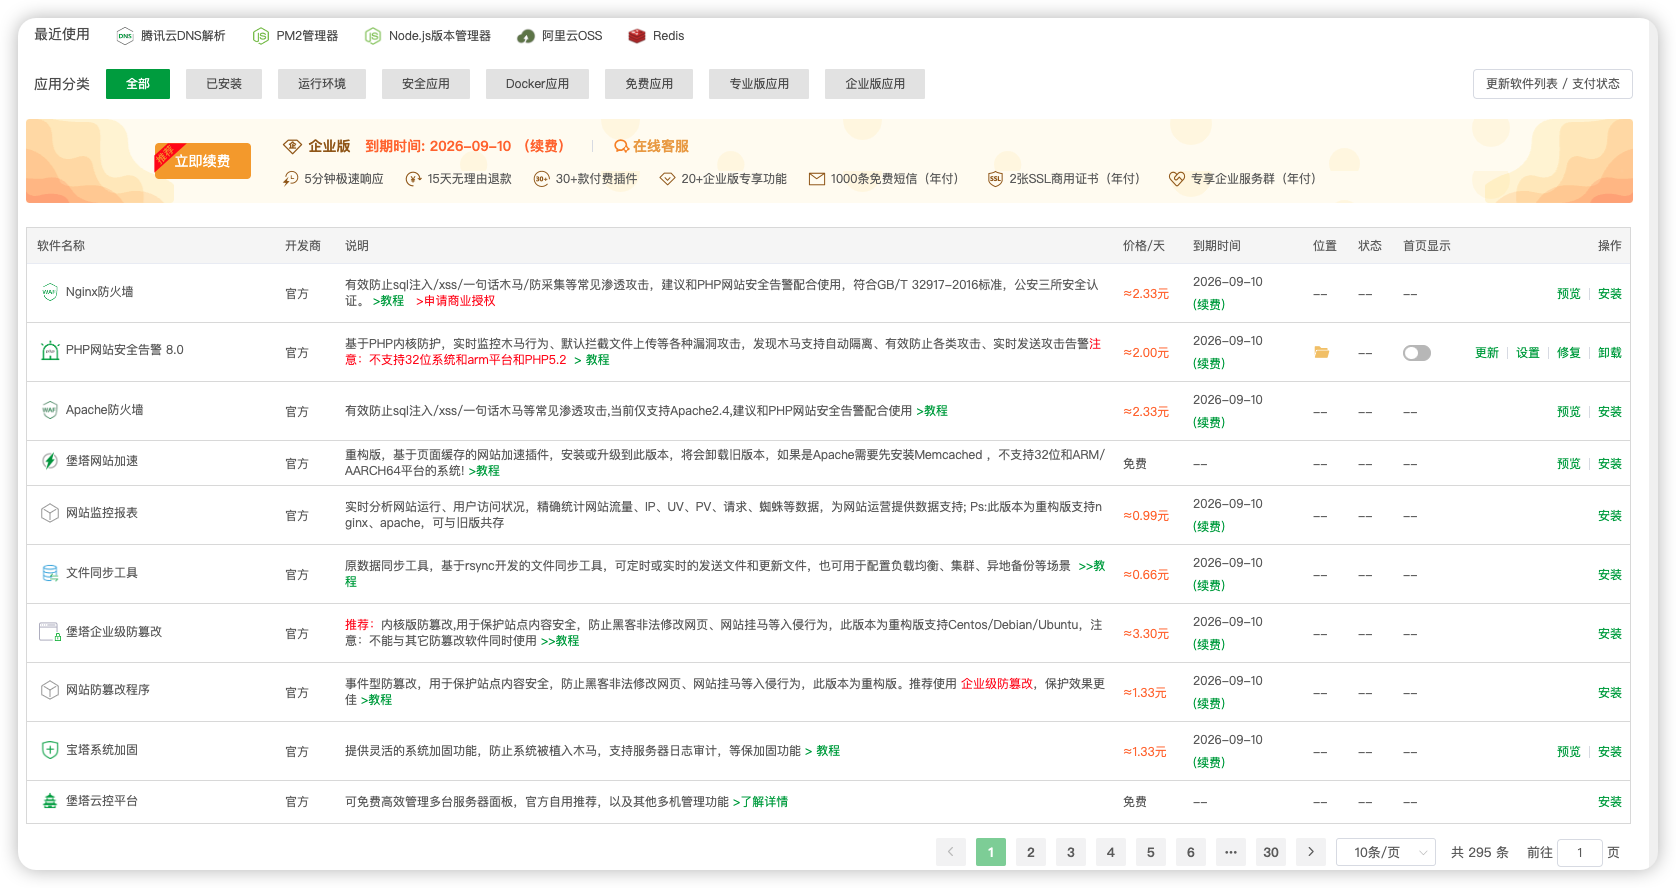
Task: Go to page 2
Action: coord(1031,852)
